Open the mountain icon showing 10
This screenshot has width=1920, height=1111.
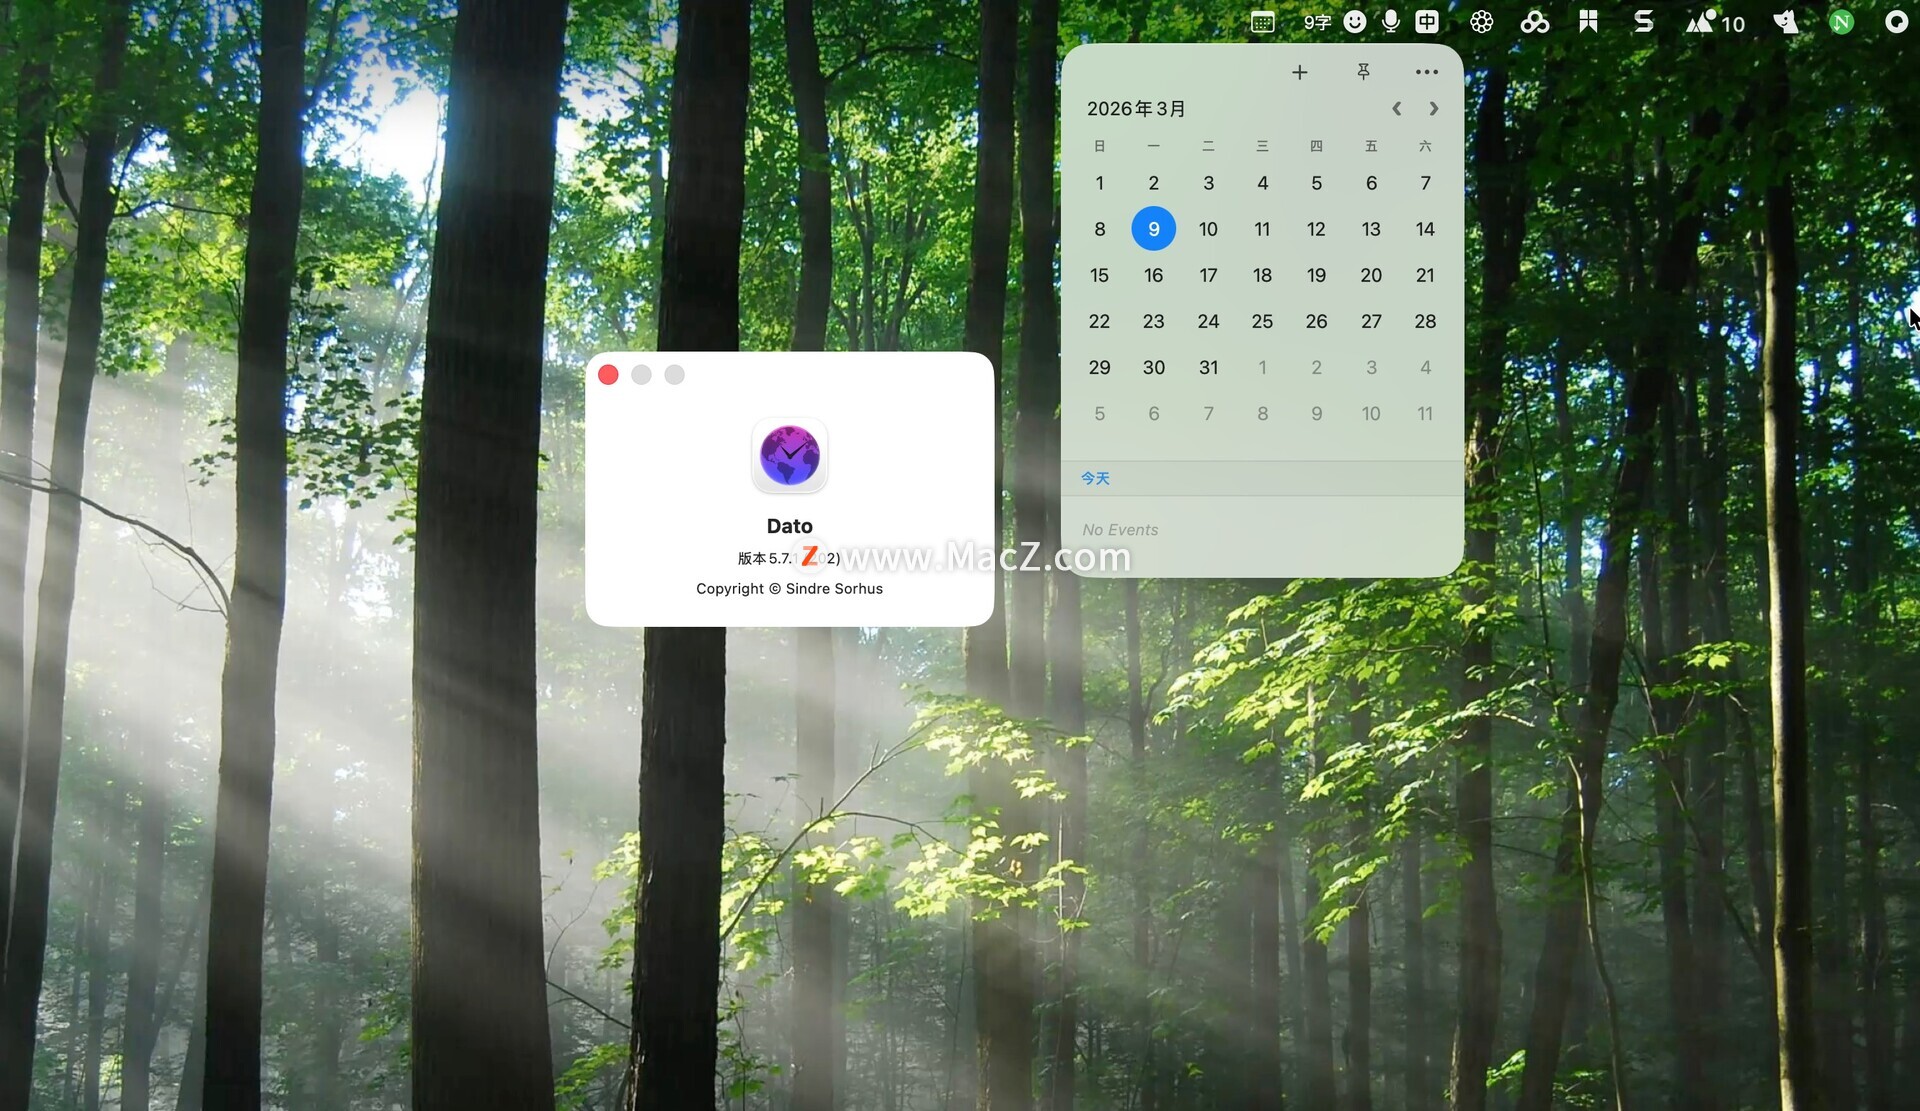(x=1715, y=22)
